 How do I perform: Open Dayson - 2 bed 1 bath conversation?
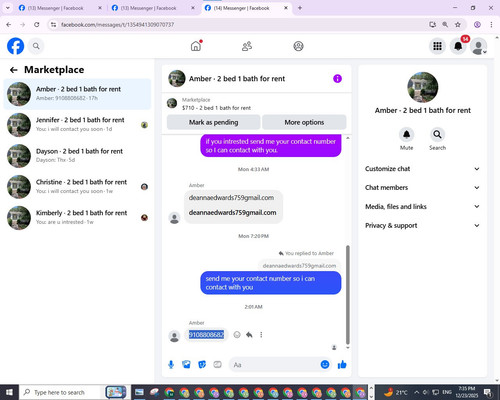[x=77, y=156]
